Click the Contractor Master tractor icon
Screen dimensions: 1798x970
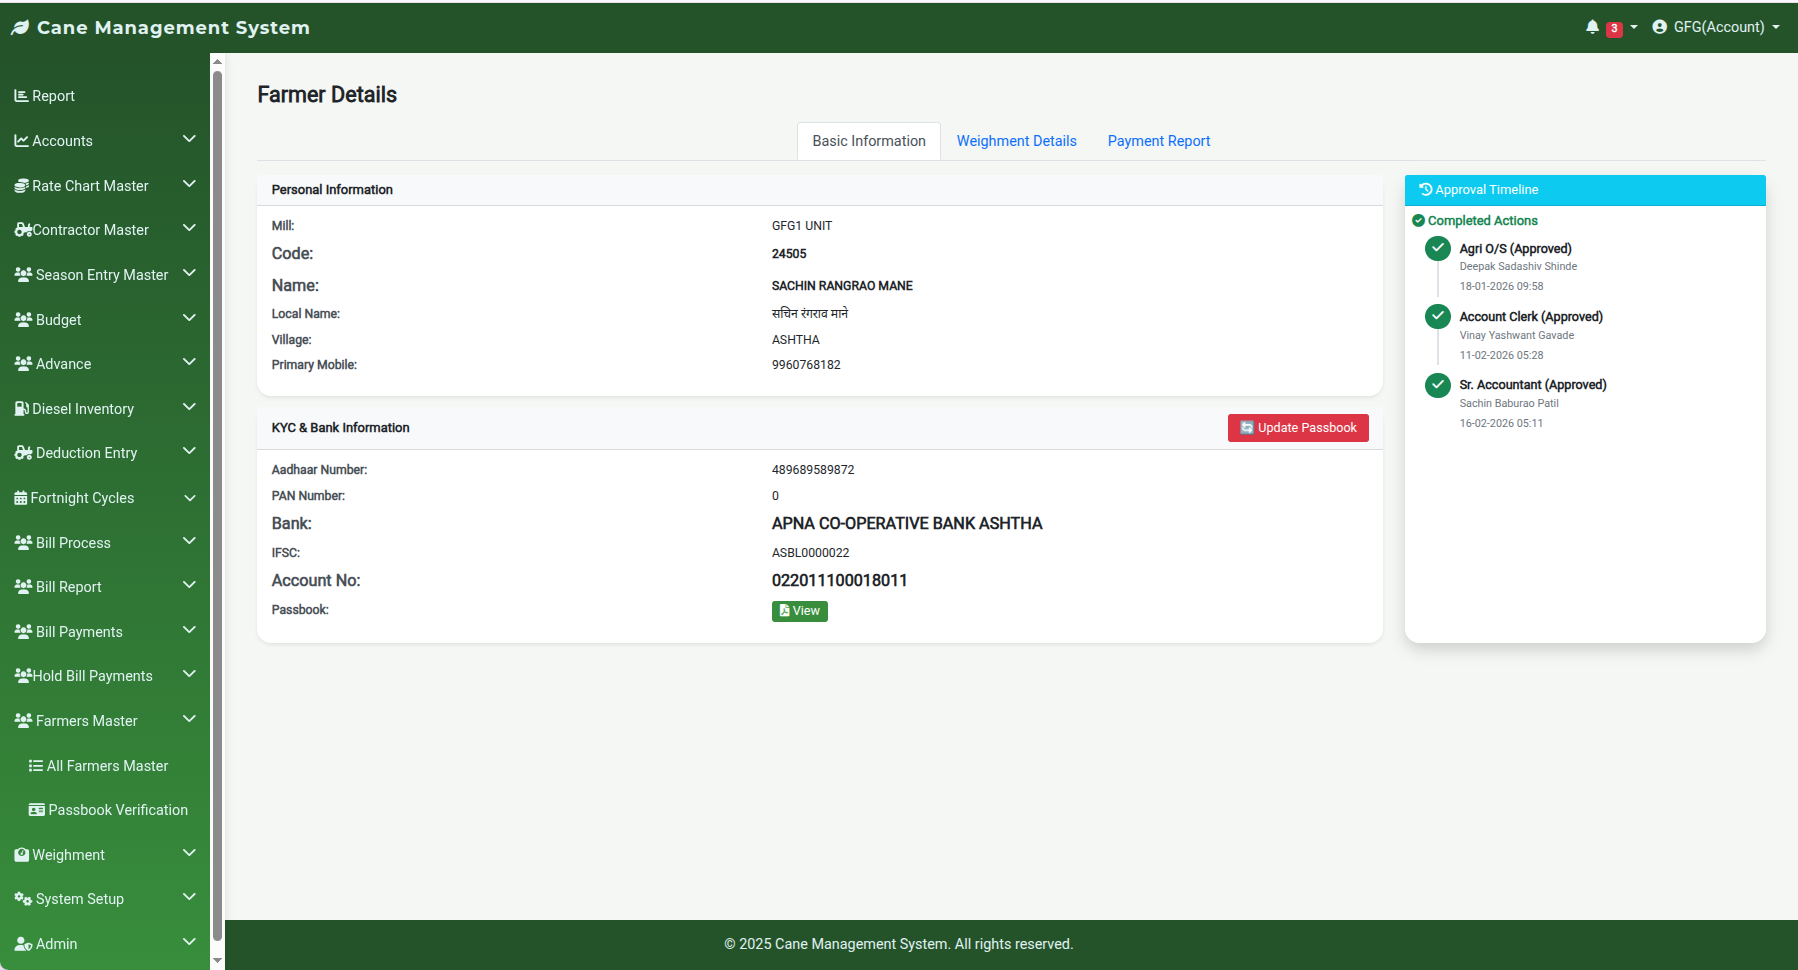[23, 230]
